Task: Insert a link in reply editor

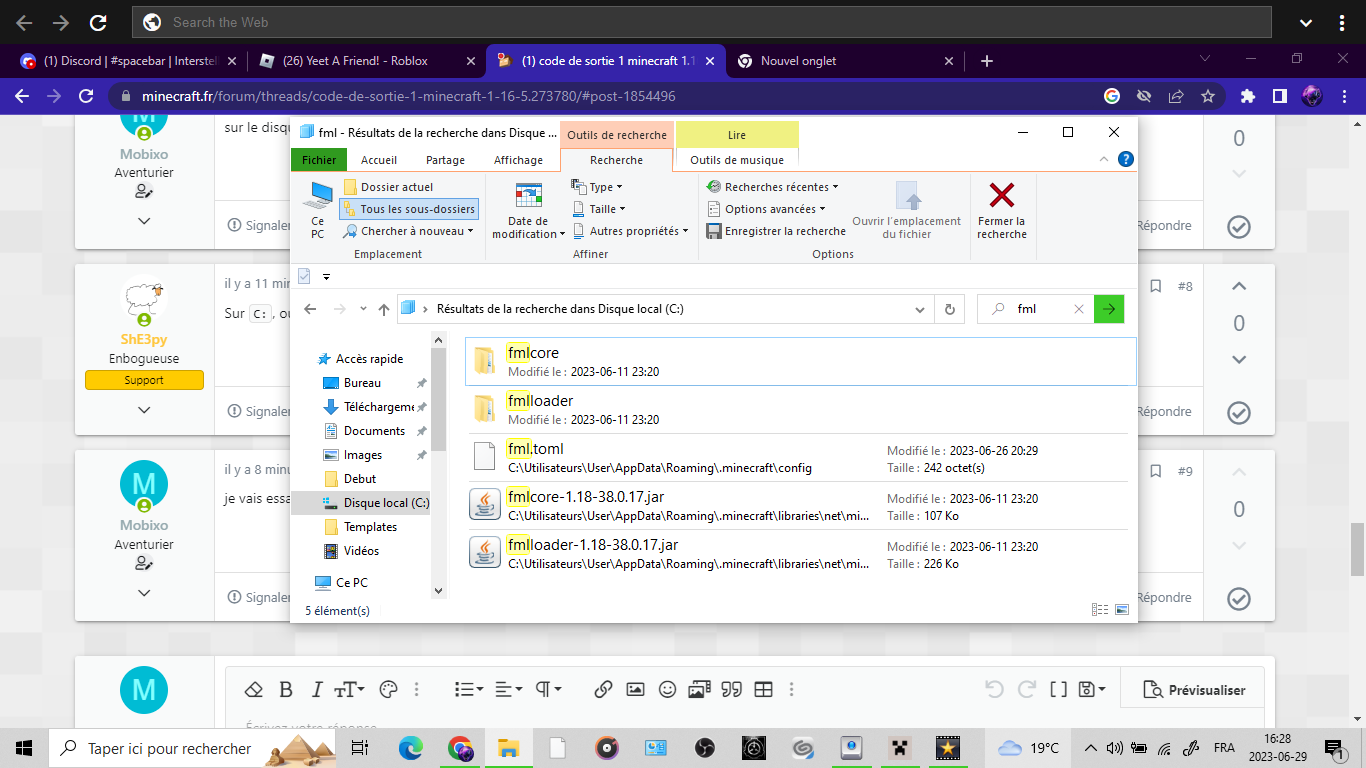Action: 603,689
